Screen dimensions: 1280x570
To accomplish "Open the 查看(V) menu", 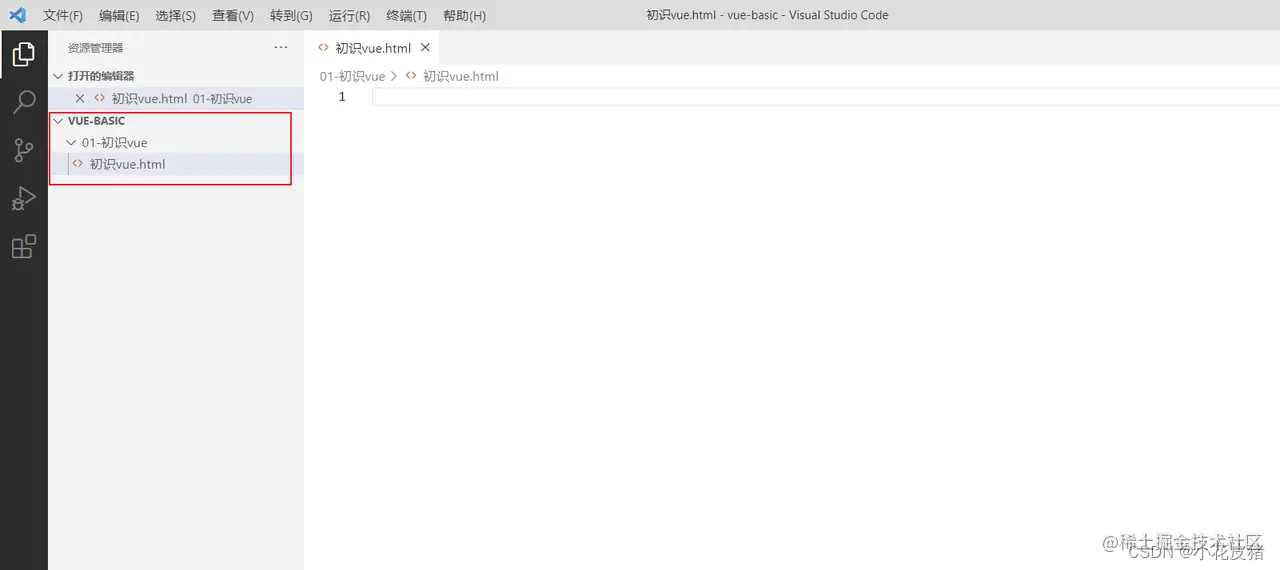I will (x=233, y=16).
